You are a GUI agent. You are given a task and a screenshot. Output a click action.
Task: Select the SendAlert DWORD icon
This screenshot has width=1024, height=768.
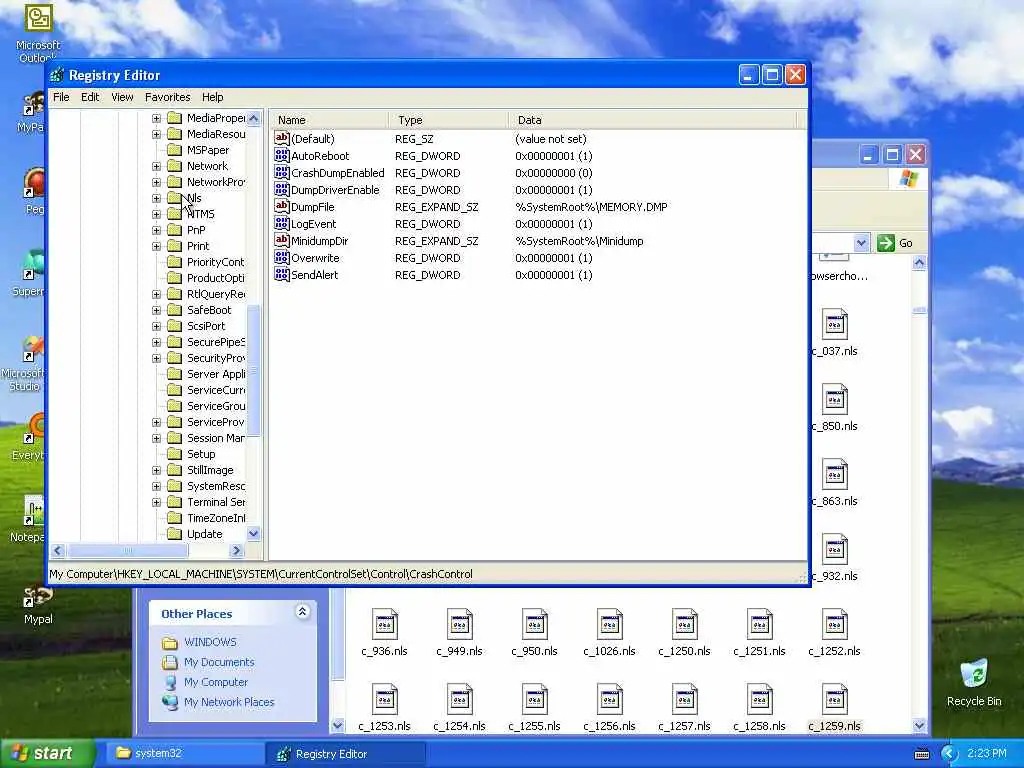tap(281, 274)
